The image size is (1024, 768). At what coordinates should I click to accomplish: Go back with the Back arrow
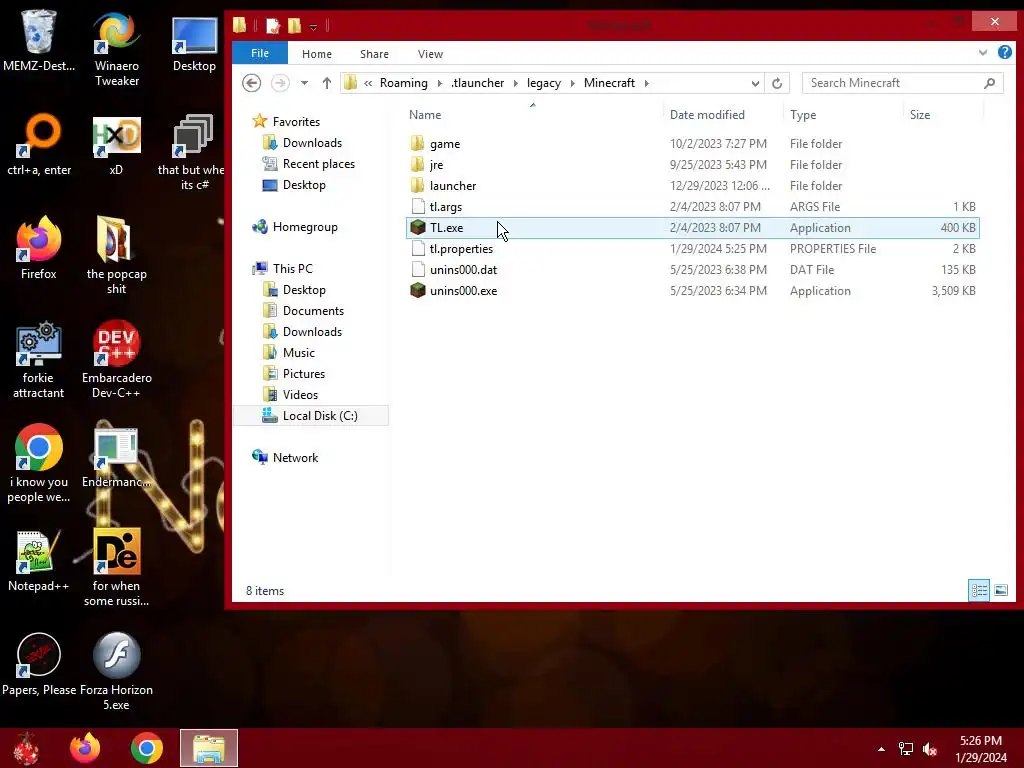click(x=251, y=83)
